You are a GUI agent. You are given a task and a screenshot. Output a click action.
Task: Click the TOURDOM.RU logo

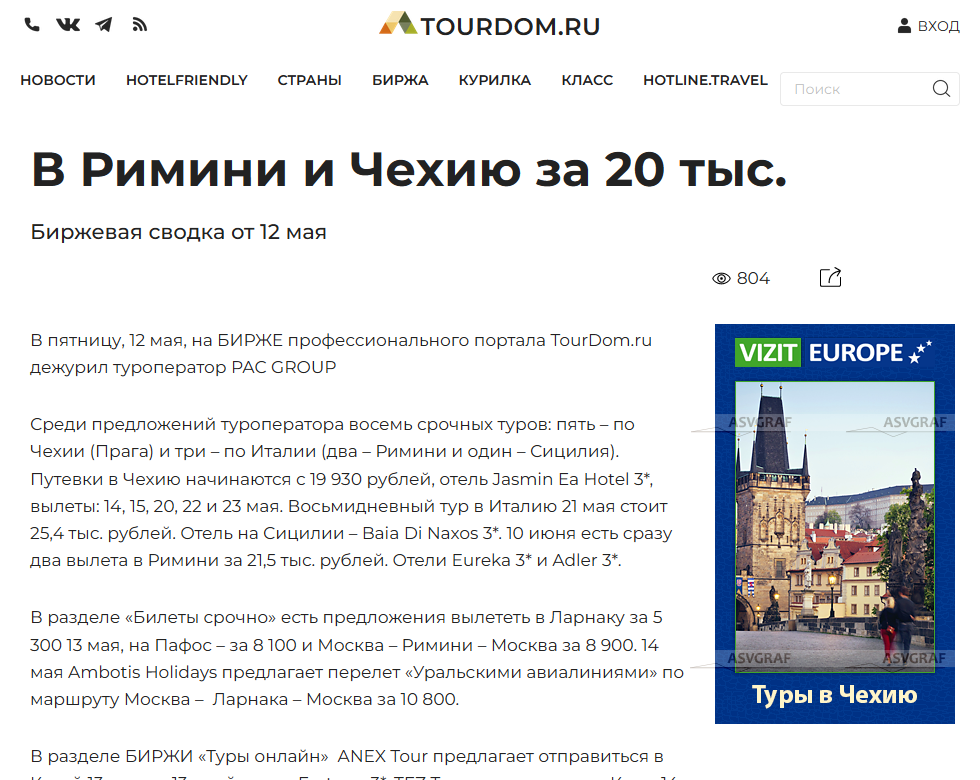pyautogui.click(x=489, y=25)
